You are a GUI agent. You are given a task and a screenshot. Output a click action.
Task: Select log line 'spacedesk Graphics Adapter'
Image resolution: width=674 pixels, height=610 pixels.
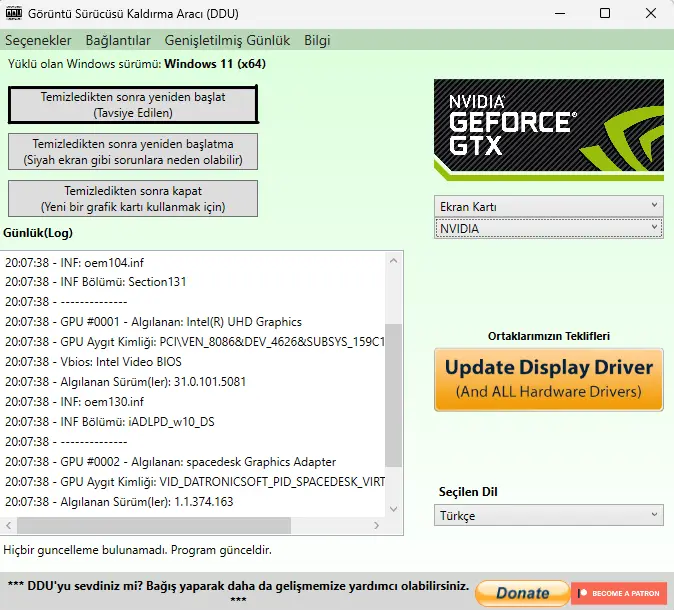tap(171, 462)
